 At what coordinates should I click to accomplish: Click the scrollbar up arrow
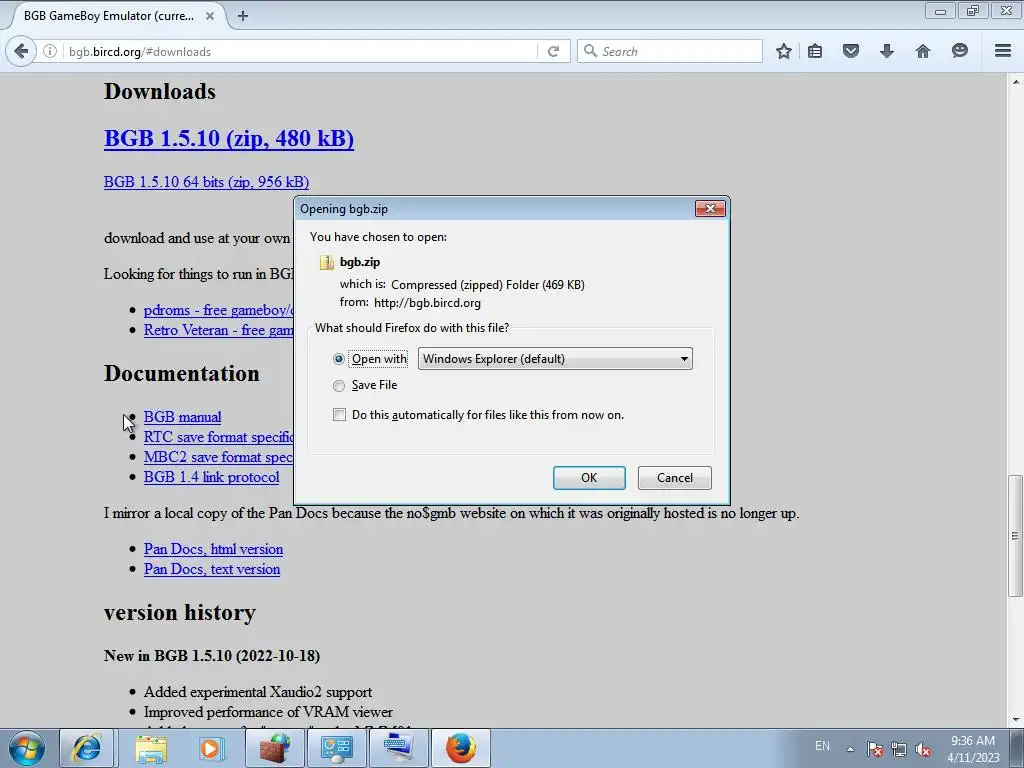[x=1015, y=82]
